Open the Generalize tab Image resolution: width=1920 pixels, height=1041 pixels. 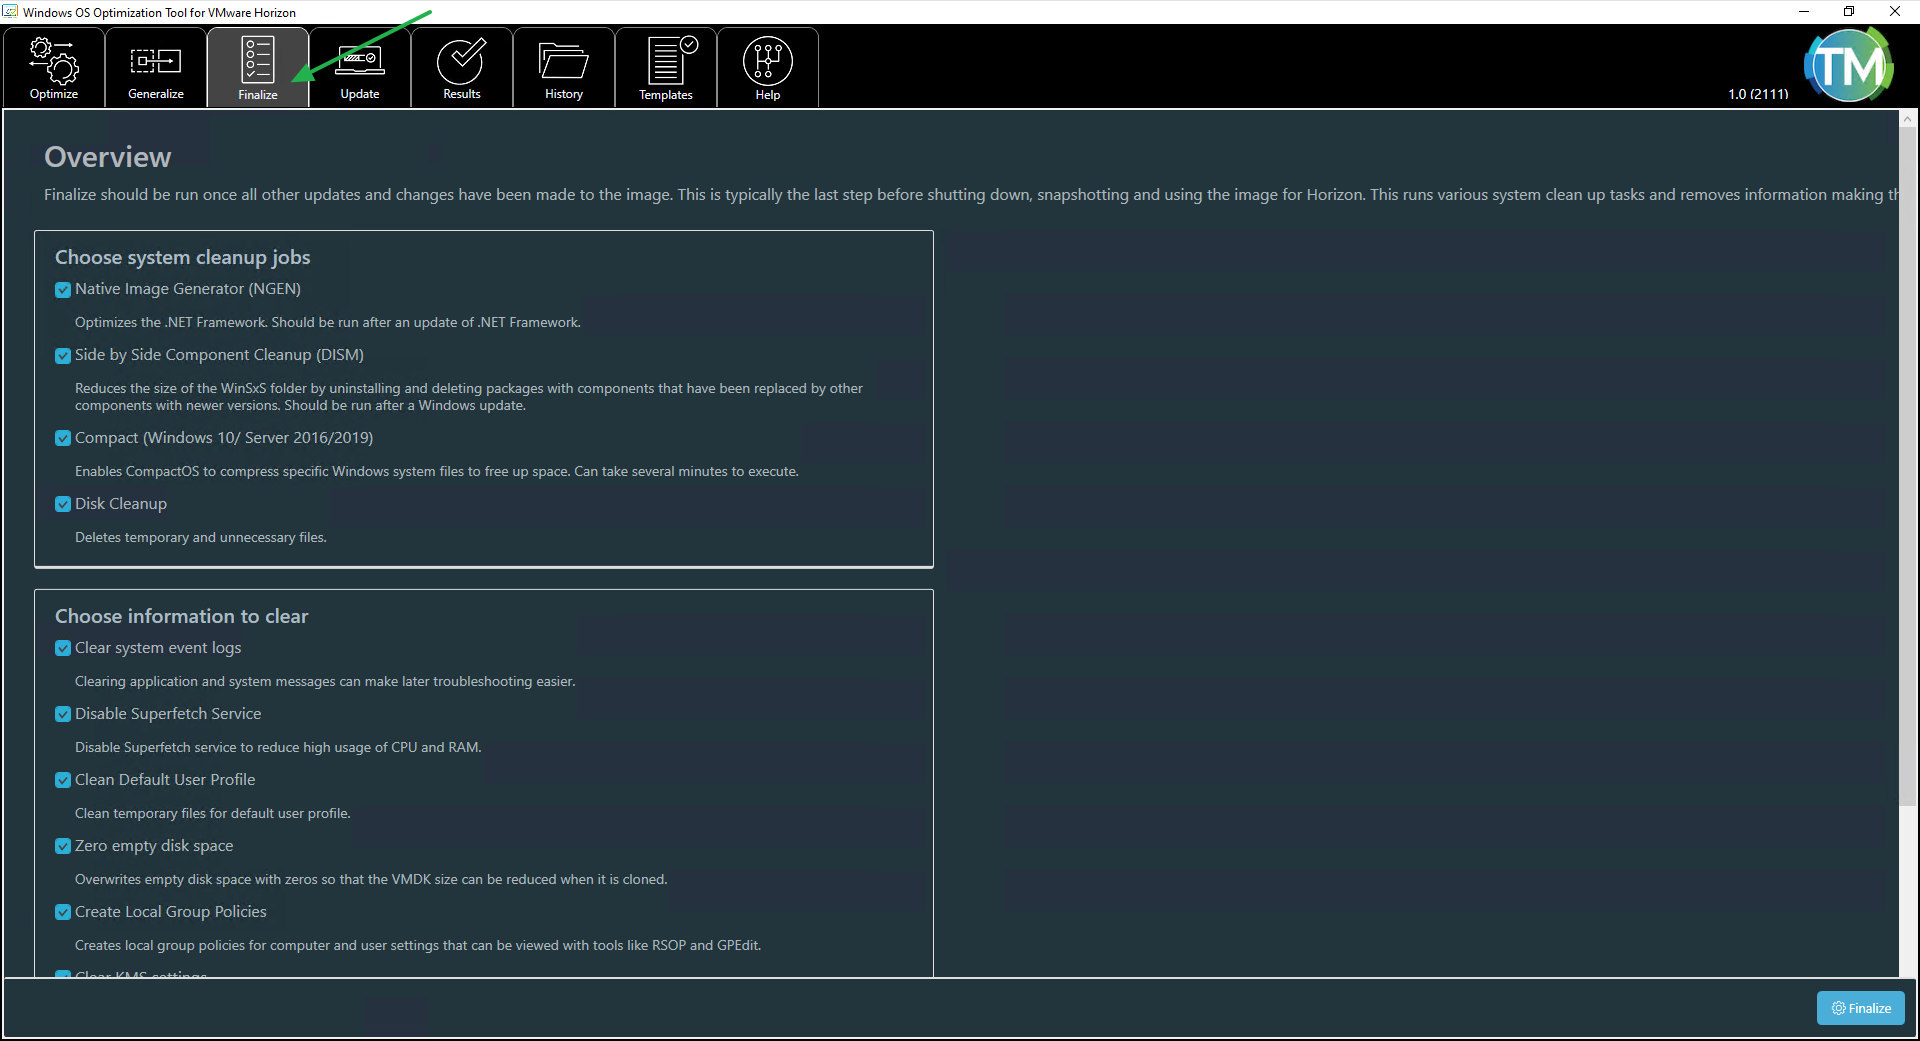(x=156, y=67)
